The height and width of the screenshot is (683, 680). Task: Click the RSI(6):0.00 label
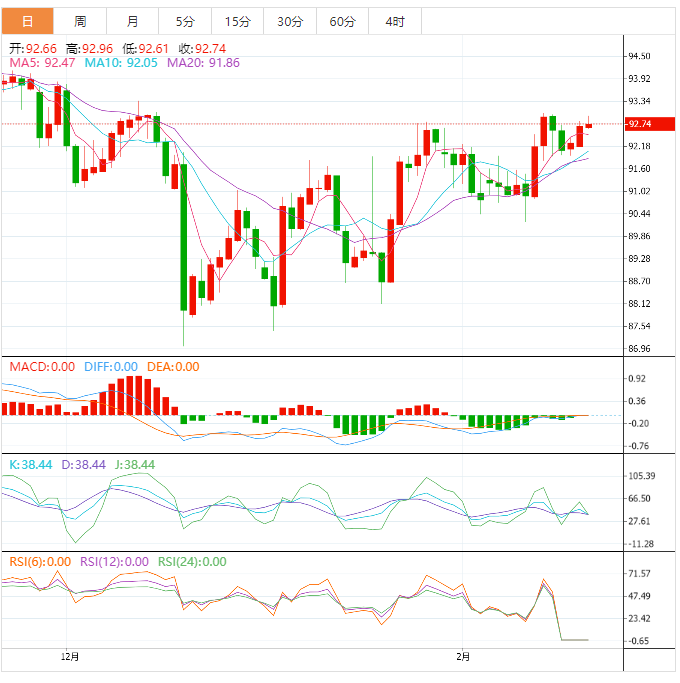click(x=40, y=562)
